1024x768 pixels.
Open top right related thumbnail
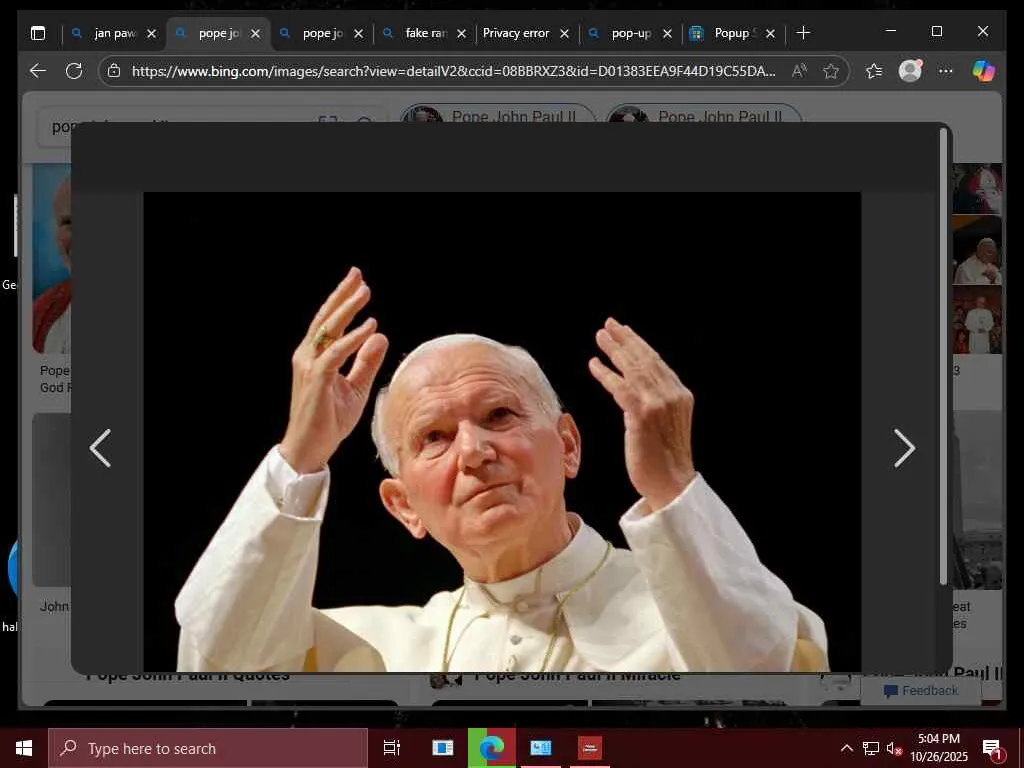977,189
